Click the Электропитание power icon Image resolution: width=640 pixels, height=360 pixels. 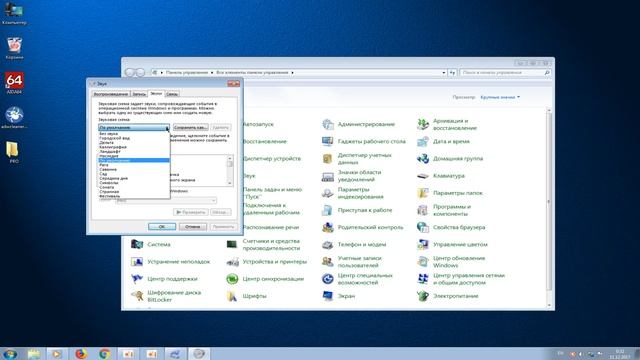(x=423, y=296)
